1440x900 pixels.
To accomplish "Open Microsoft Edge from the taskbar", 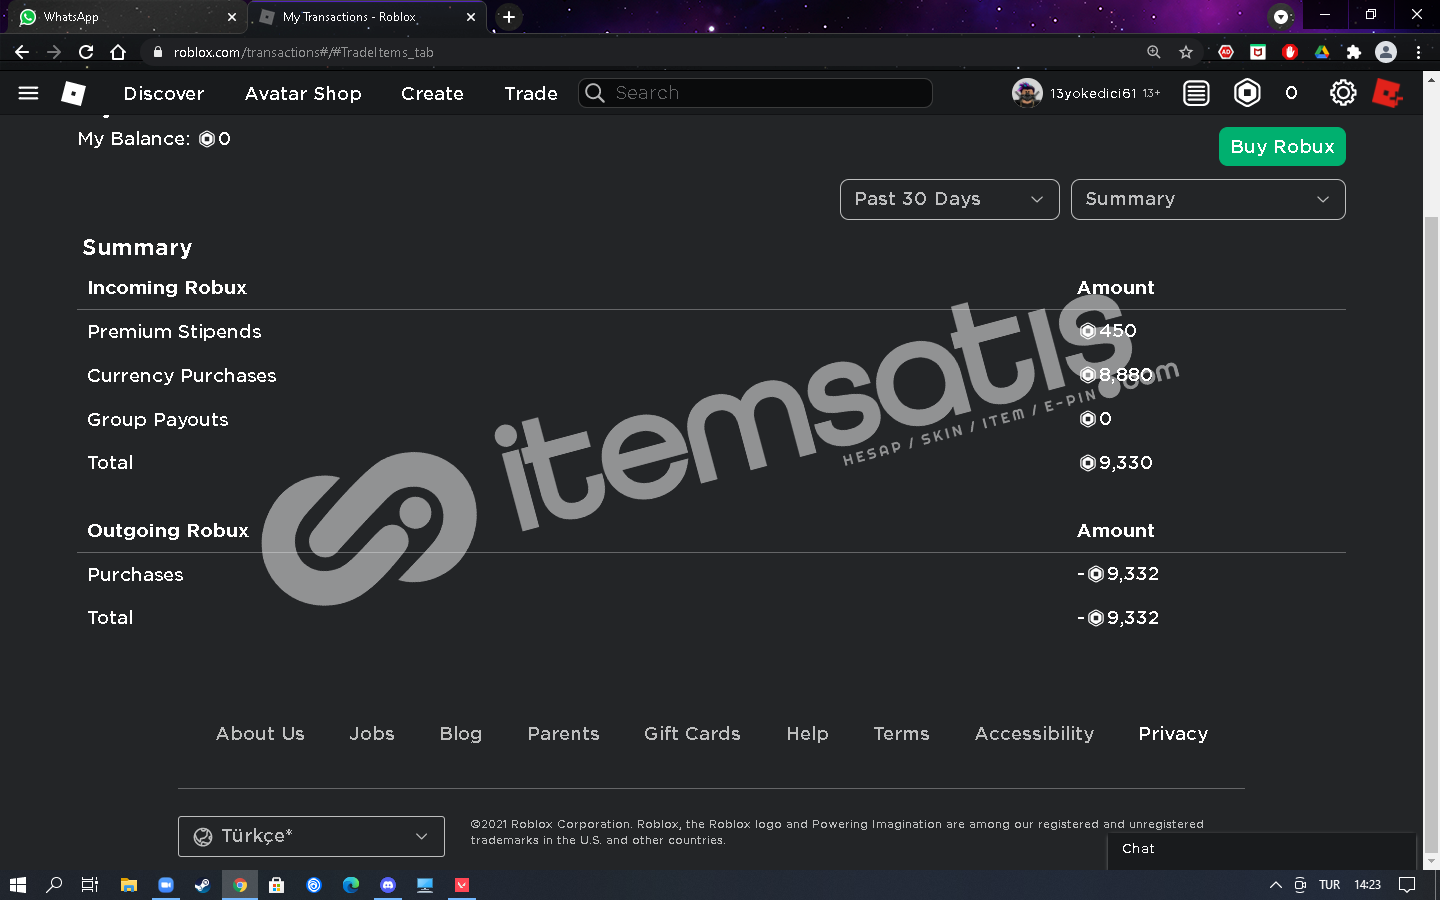I will point(351,885).
